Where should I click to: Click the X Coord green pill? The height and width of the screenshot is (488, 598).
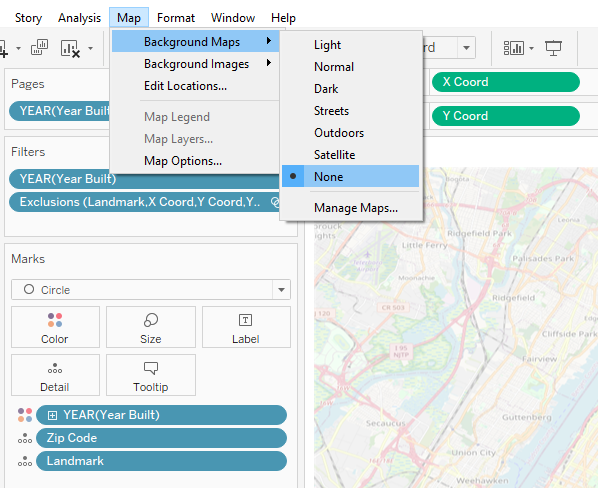point(506,82)
